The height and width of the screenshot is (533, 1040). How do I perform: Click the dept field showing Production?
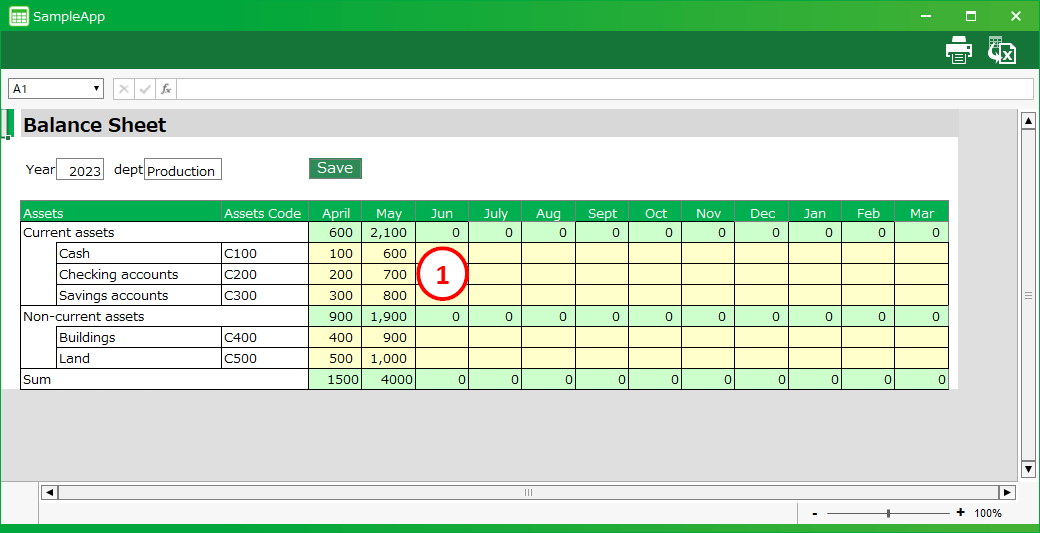coord(183,170)
